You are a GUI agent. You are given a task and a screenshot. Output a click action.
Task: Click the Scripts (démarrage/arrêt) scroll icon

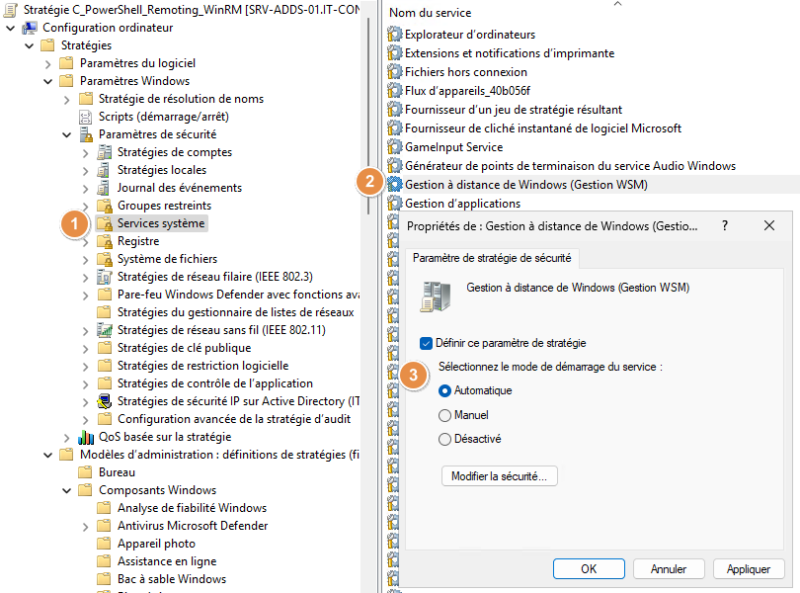(85, 117)
